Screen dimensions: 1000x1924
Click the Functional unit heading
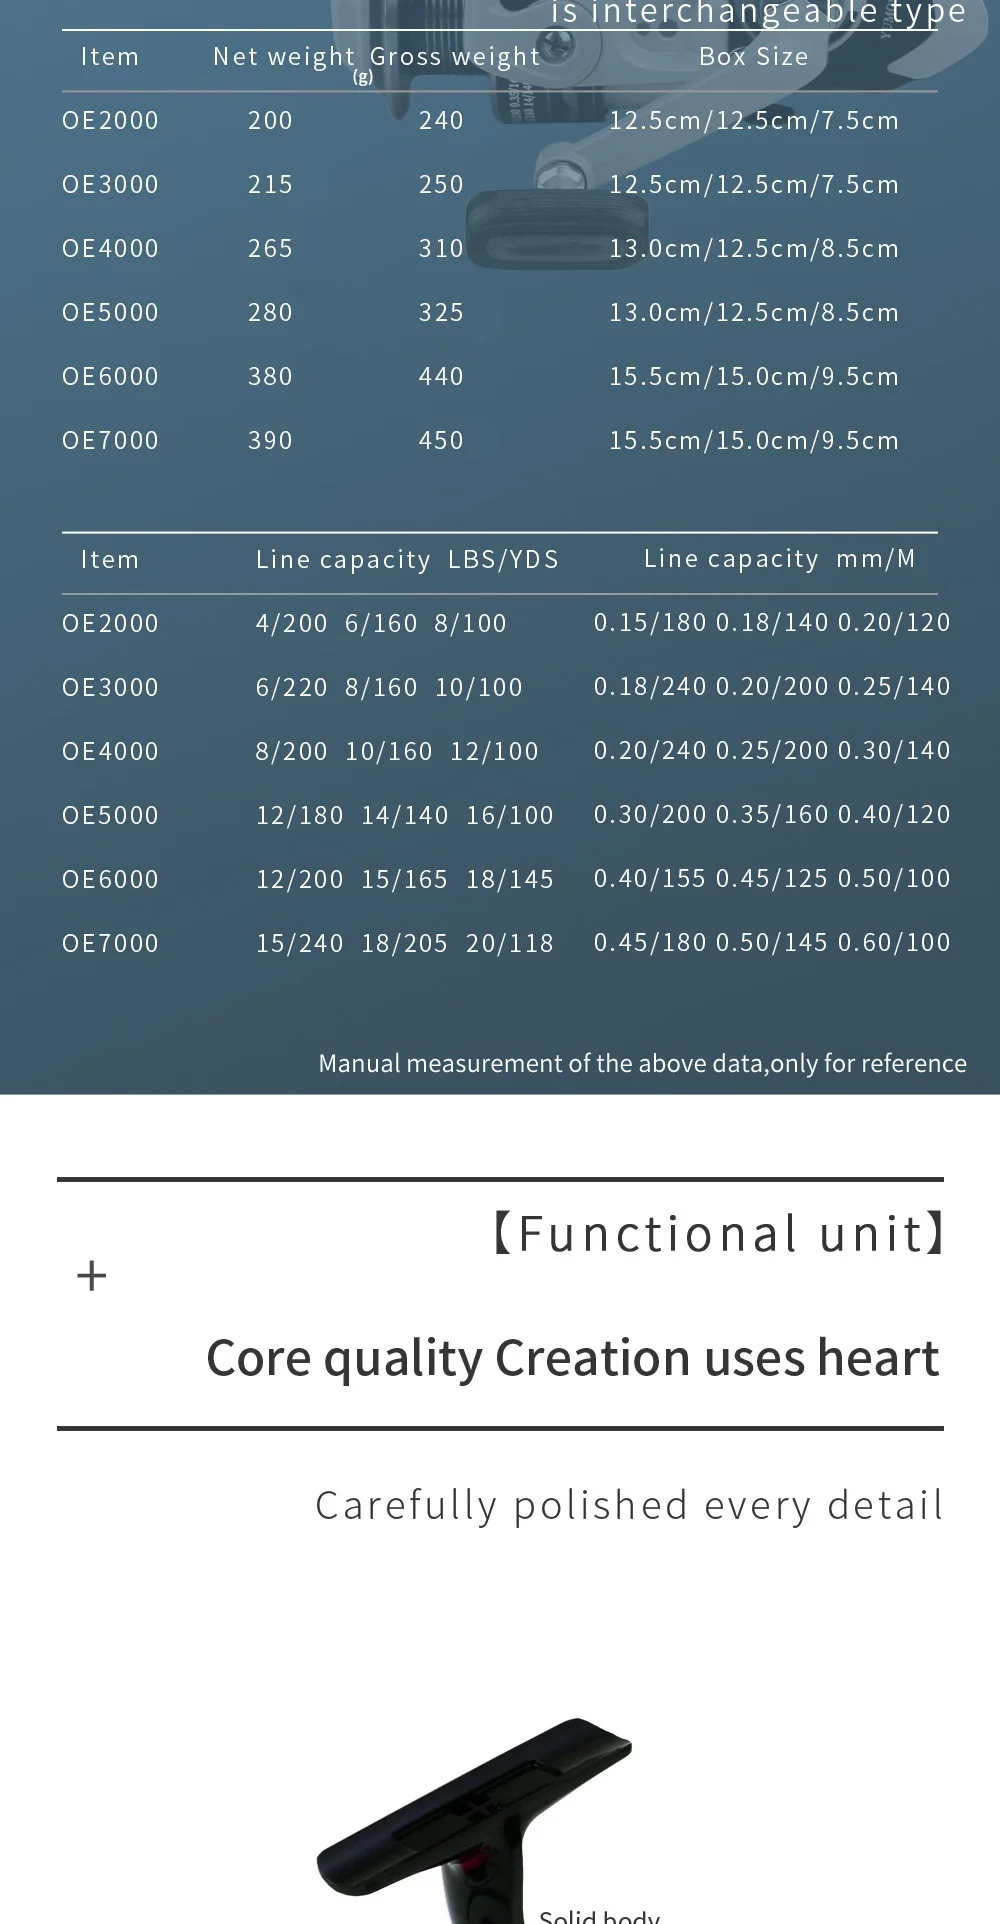(x=718, y=1233)
